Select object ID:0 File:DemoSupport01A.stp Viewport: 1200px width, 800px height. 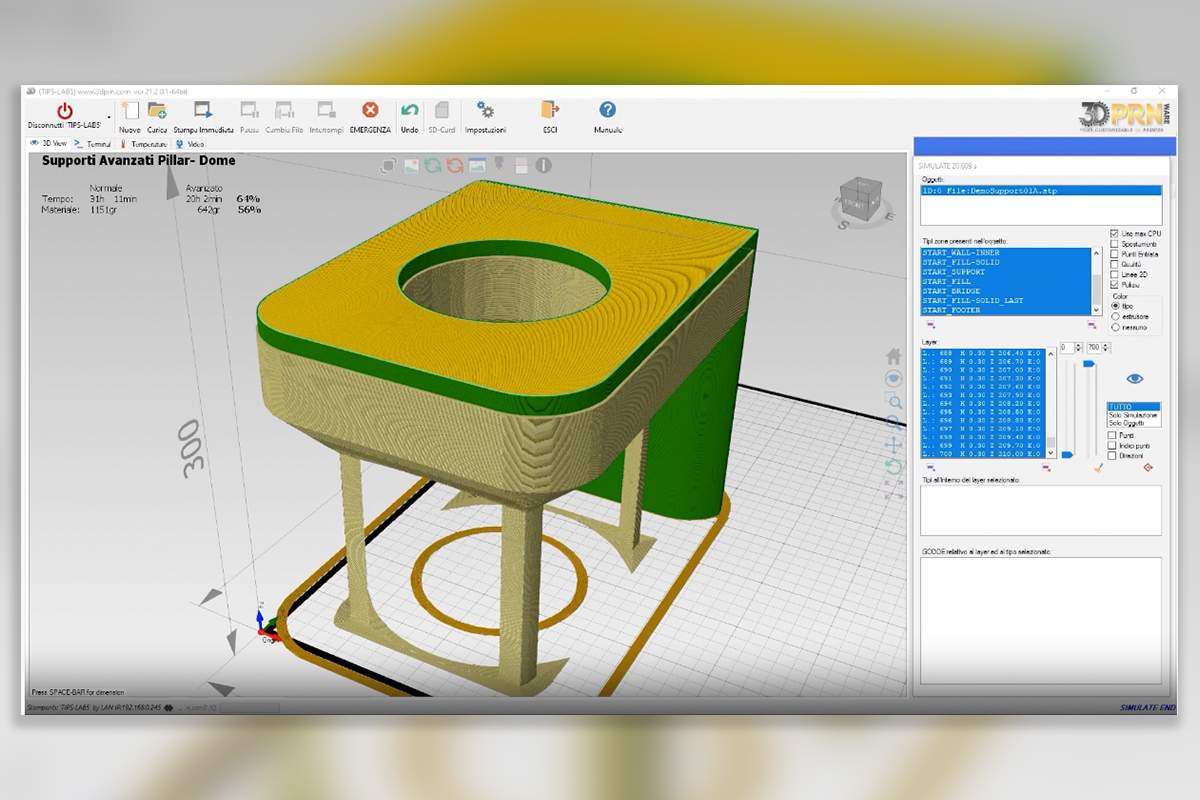coord(1041,190)
